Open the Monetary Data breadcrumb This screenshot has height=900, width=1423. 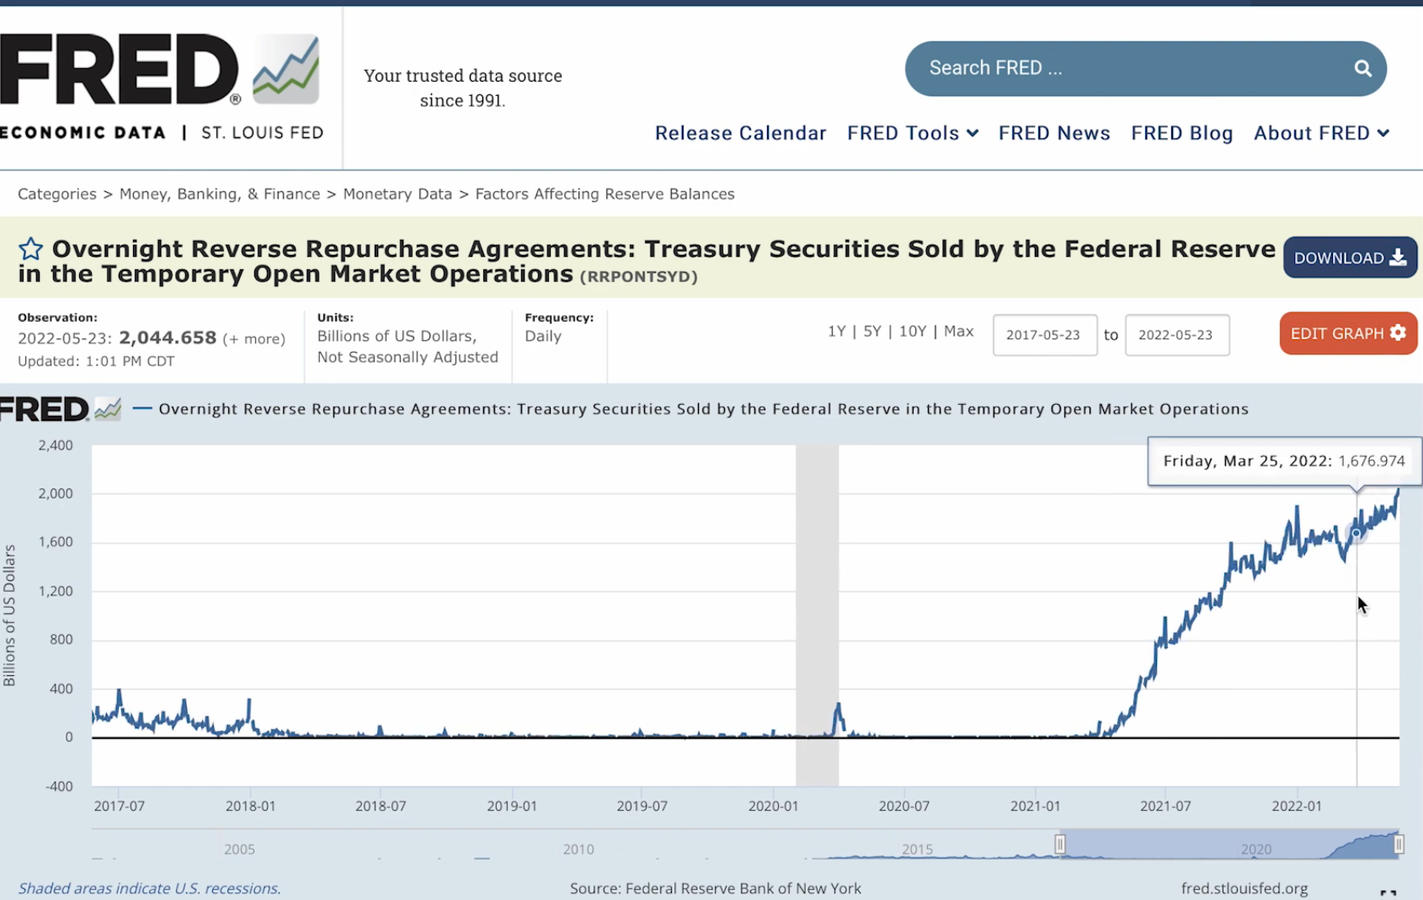[397, 194]
